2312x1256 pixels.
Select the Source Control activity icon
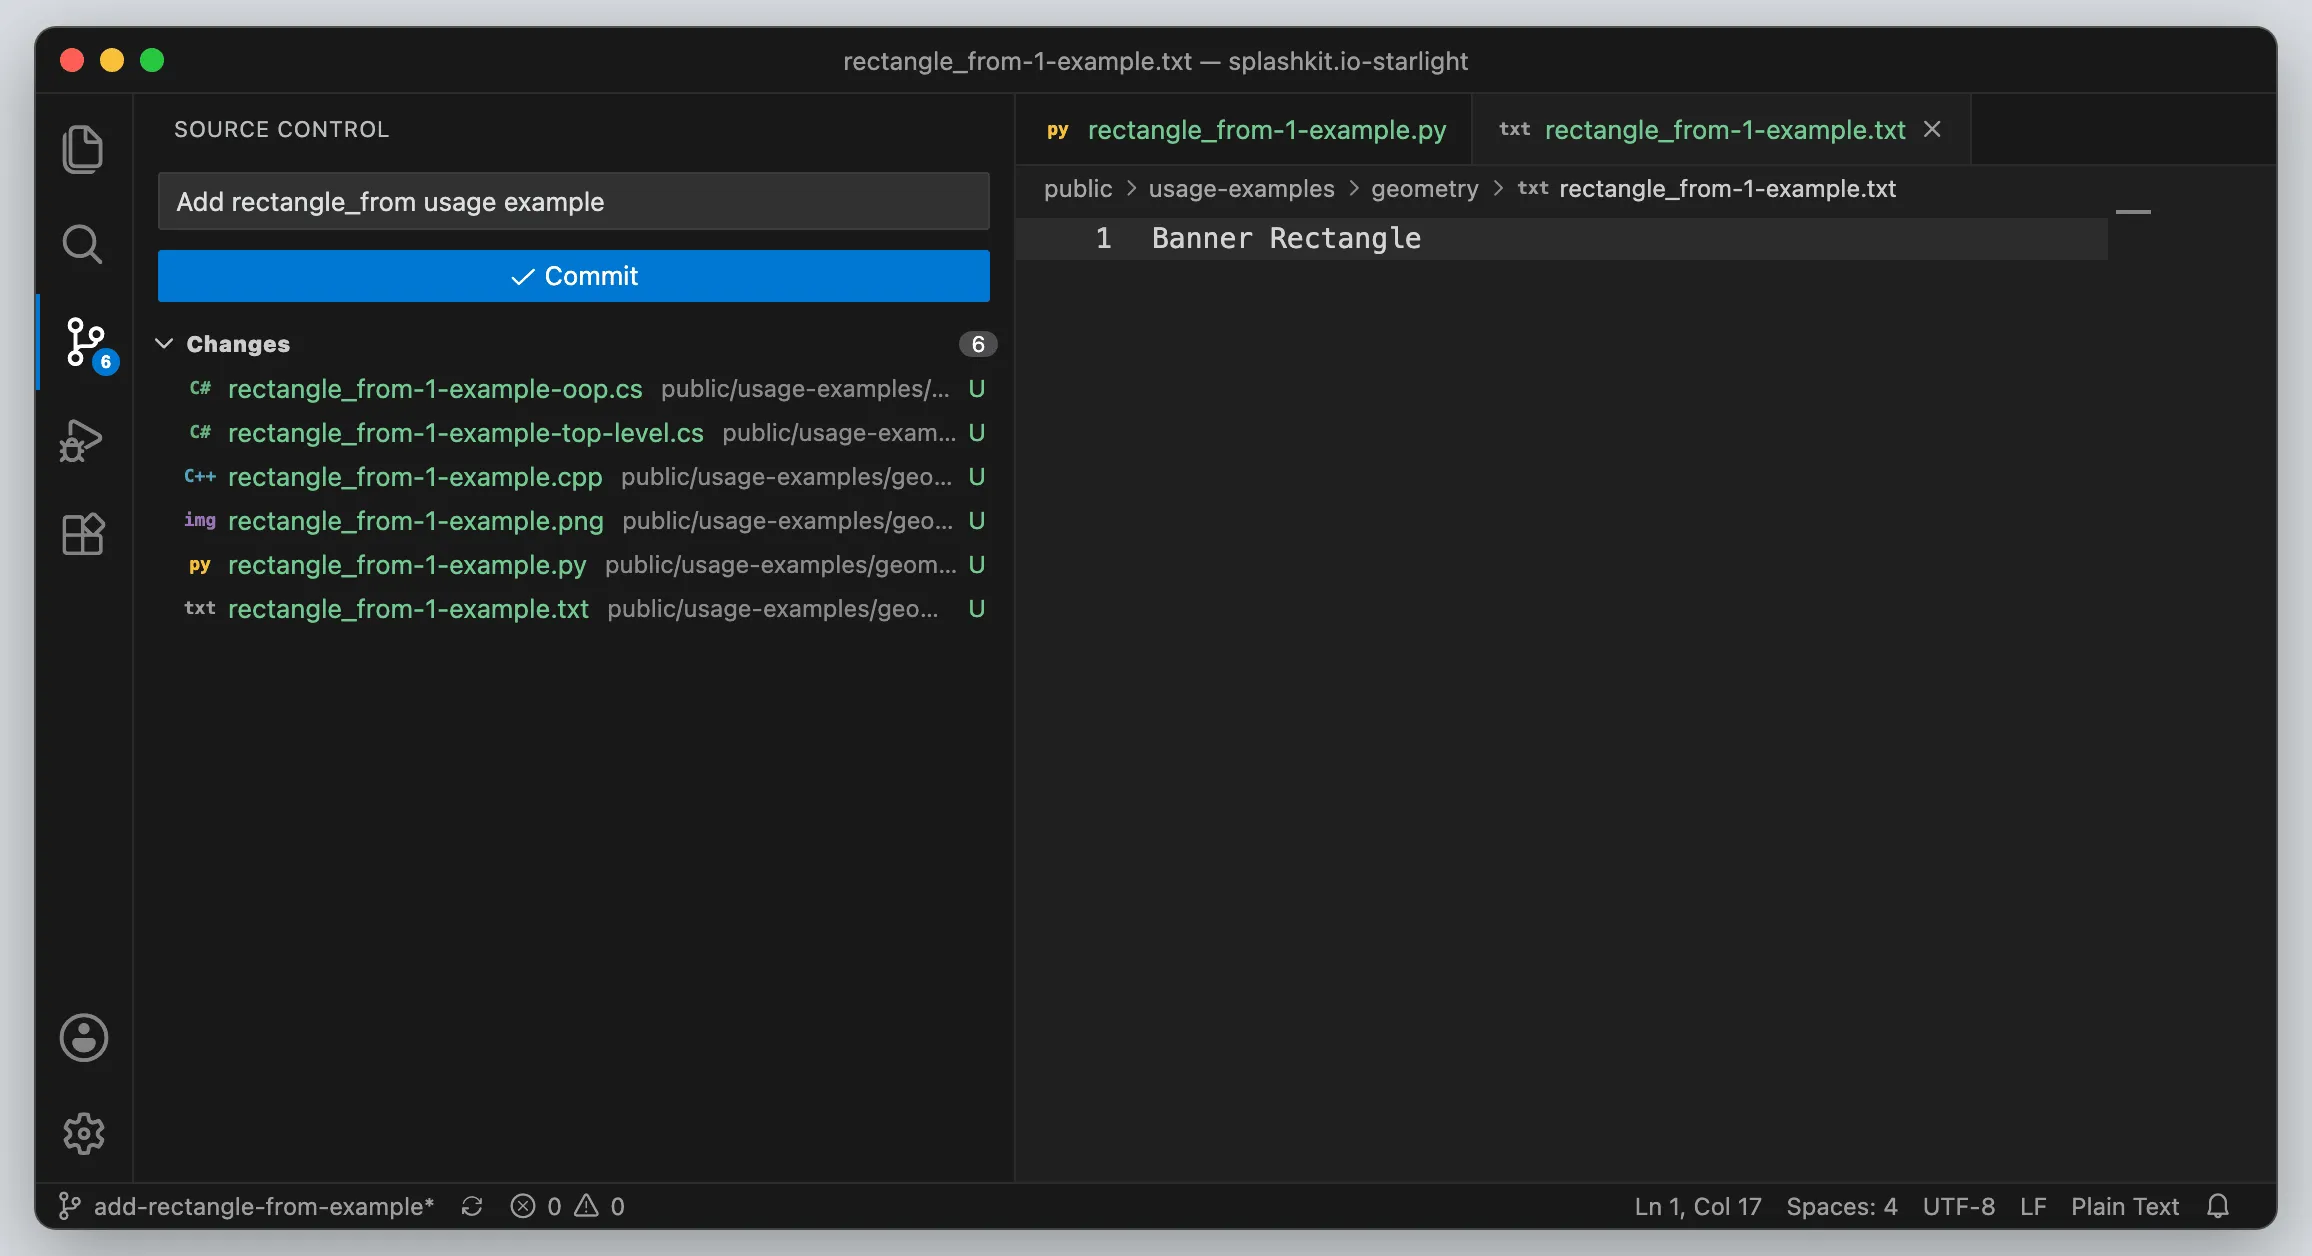coord(86,343)
